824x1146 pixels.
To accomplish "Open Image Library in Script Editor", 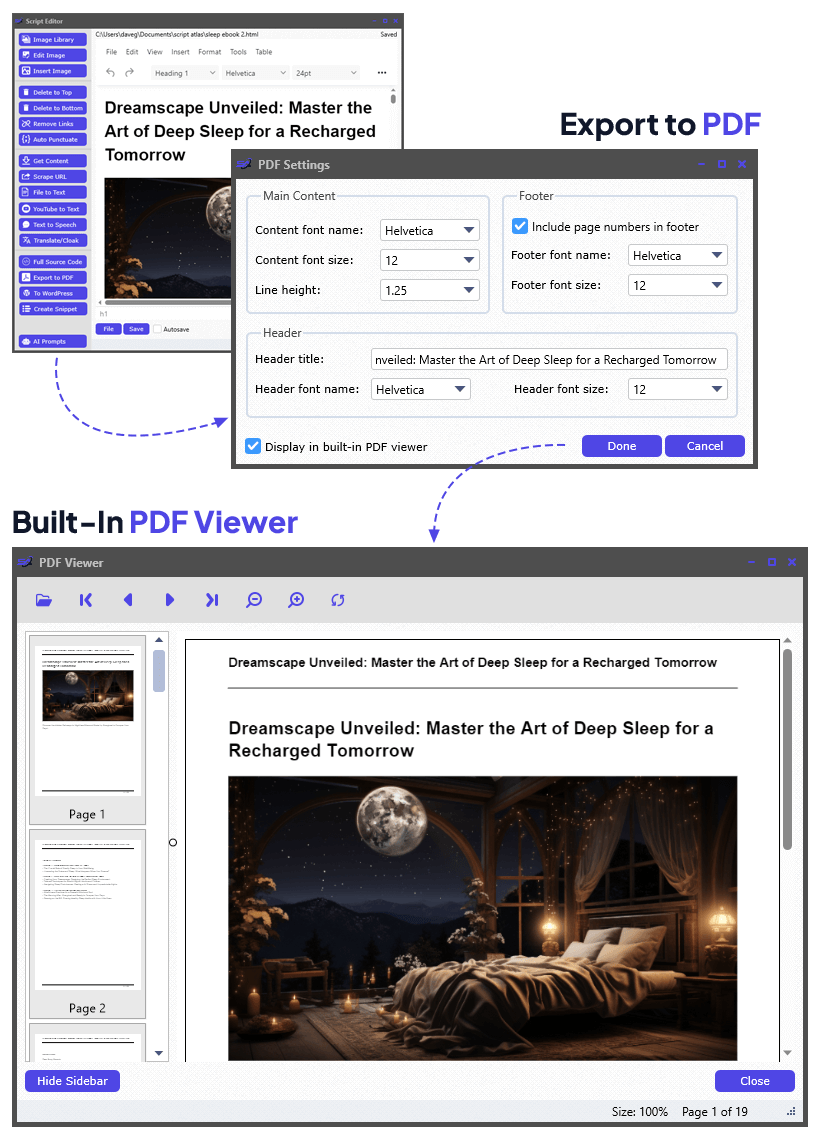I will [53, 39].
